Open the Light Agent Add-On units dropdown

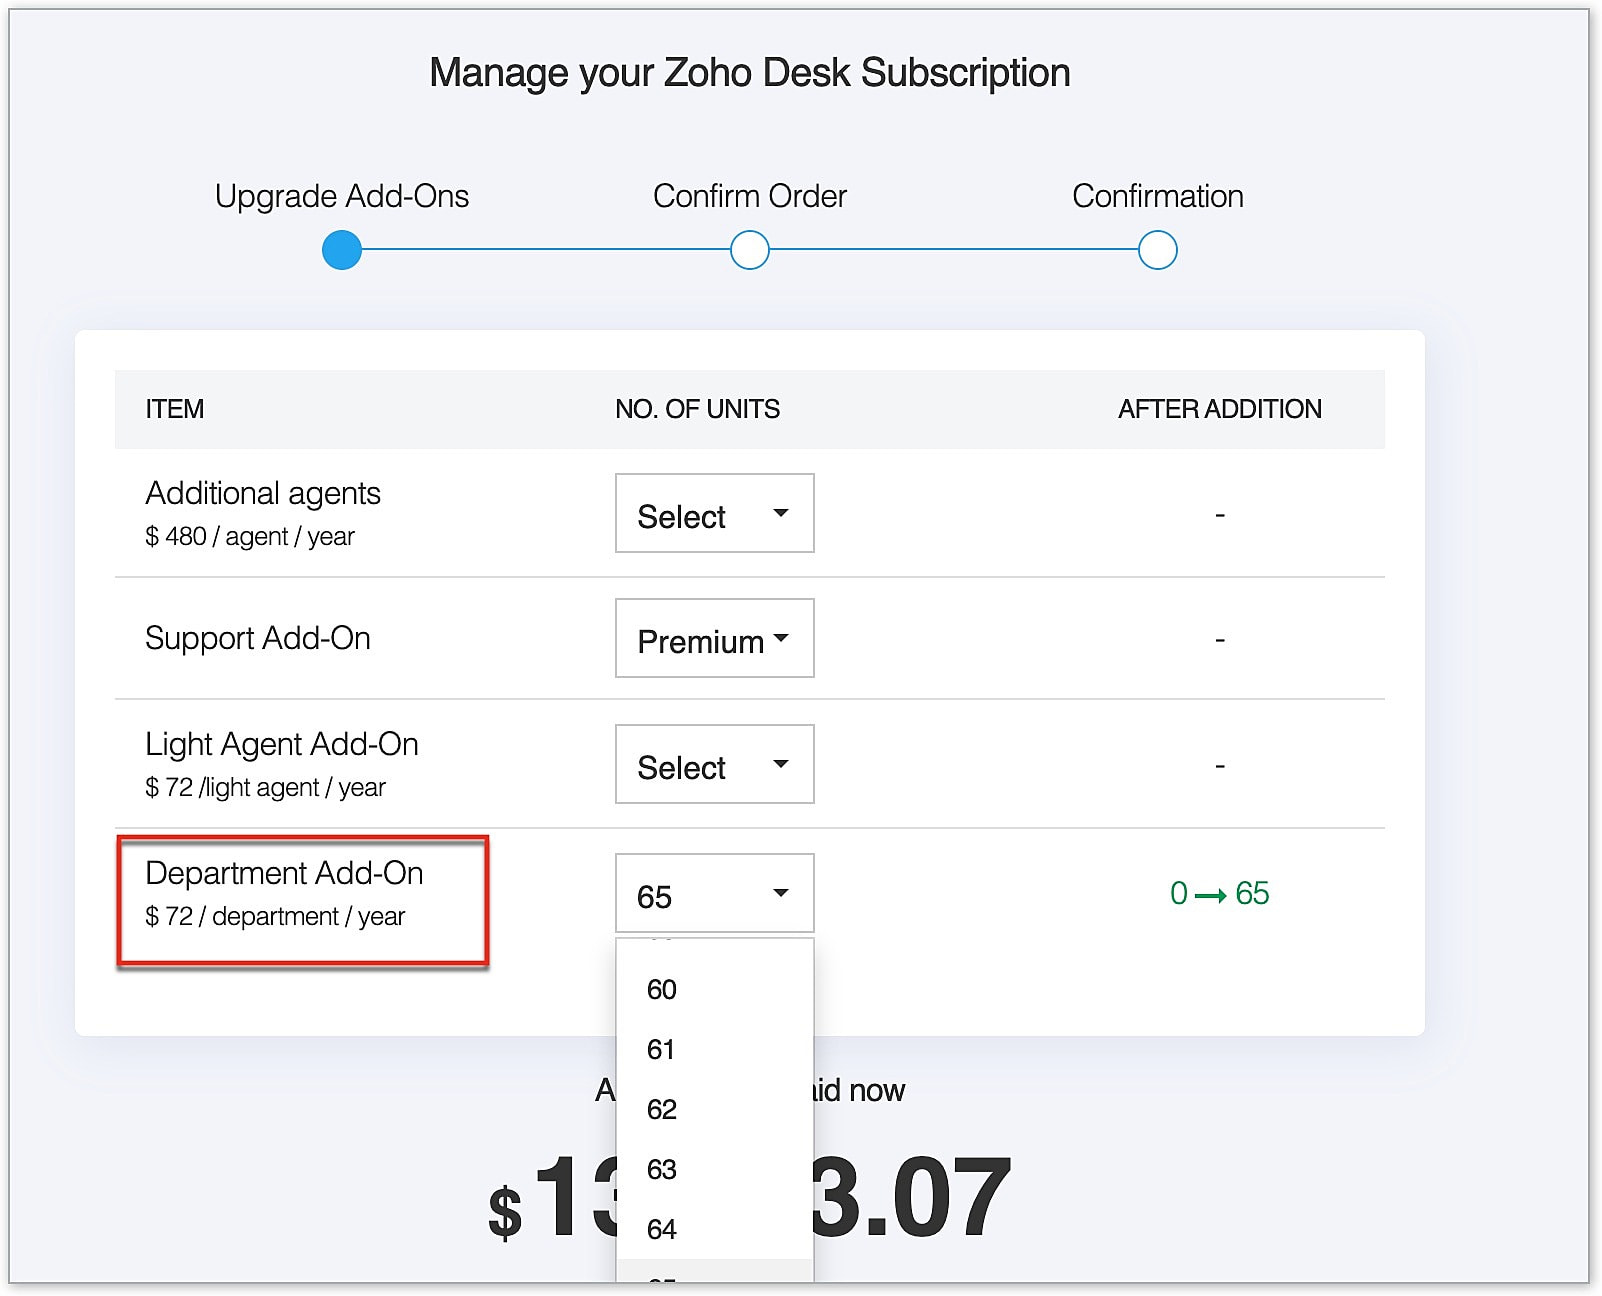714,764
